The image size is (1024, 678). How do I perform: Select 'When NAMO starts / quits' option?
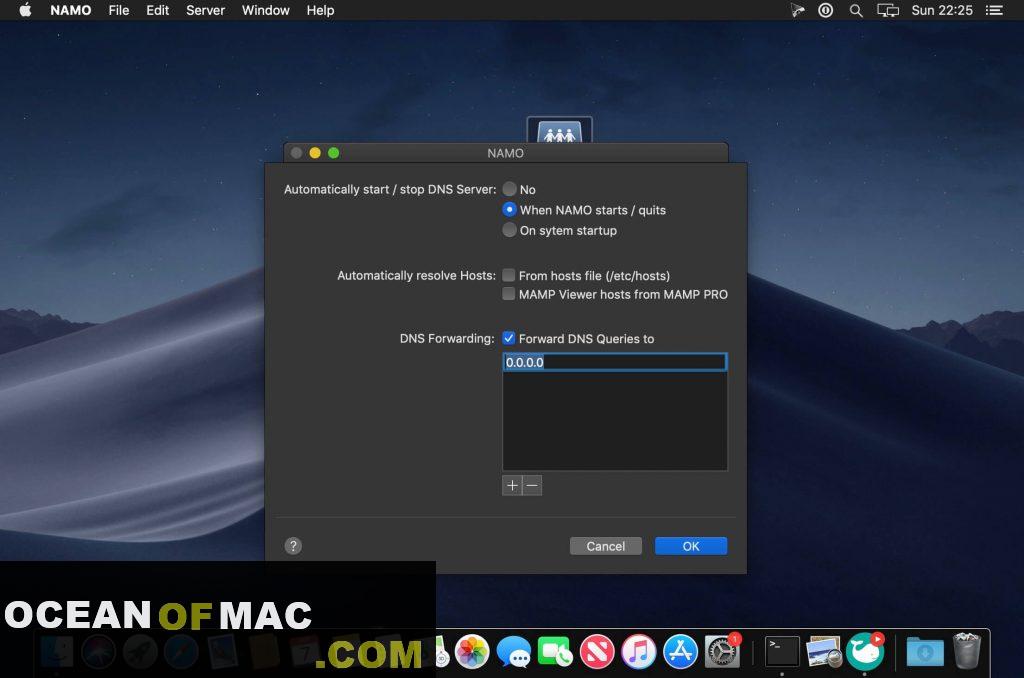point(509,210)
